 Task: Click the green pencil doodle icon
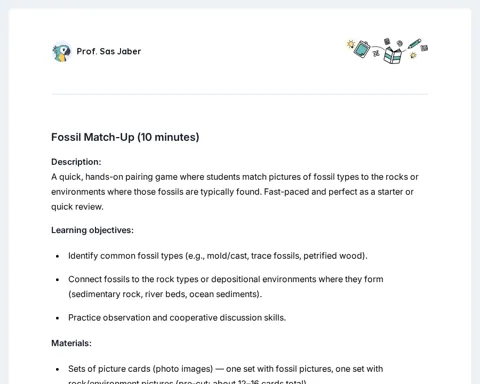[414, 44]
